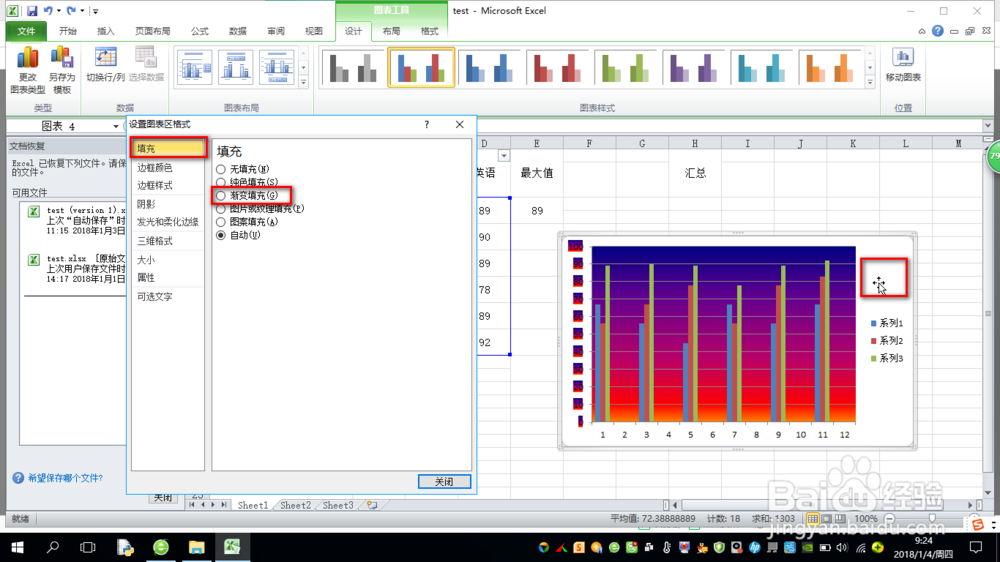Click the Move Chart icon

[x=903, y=64]
